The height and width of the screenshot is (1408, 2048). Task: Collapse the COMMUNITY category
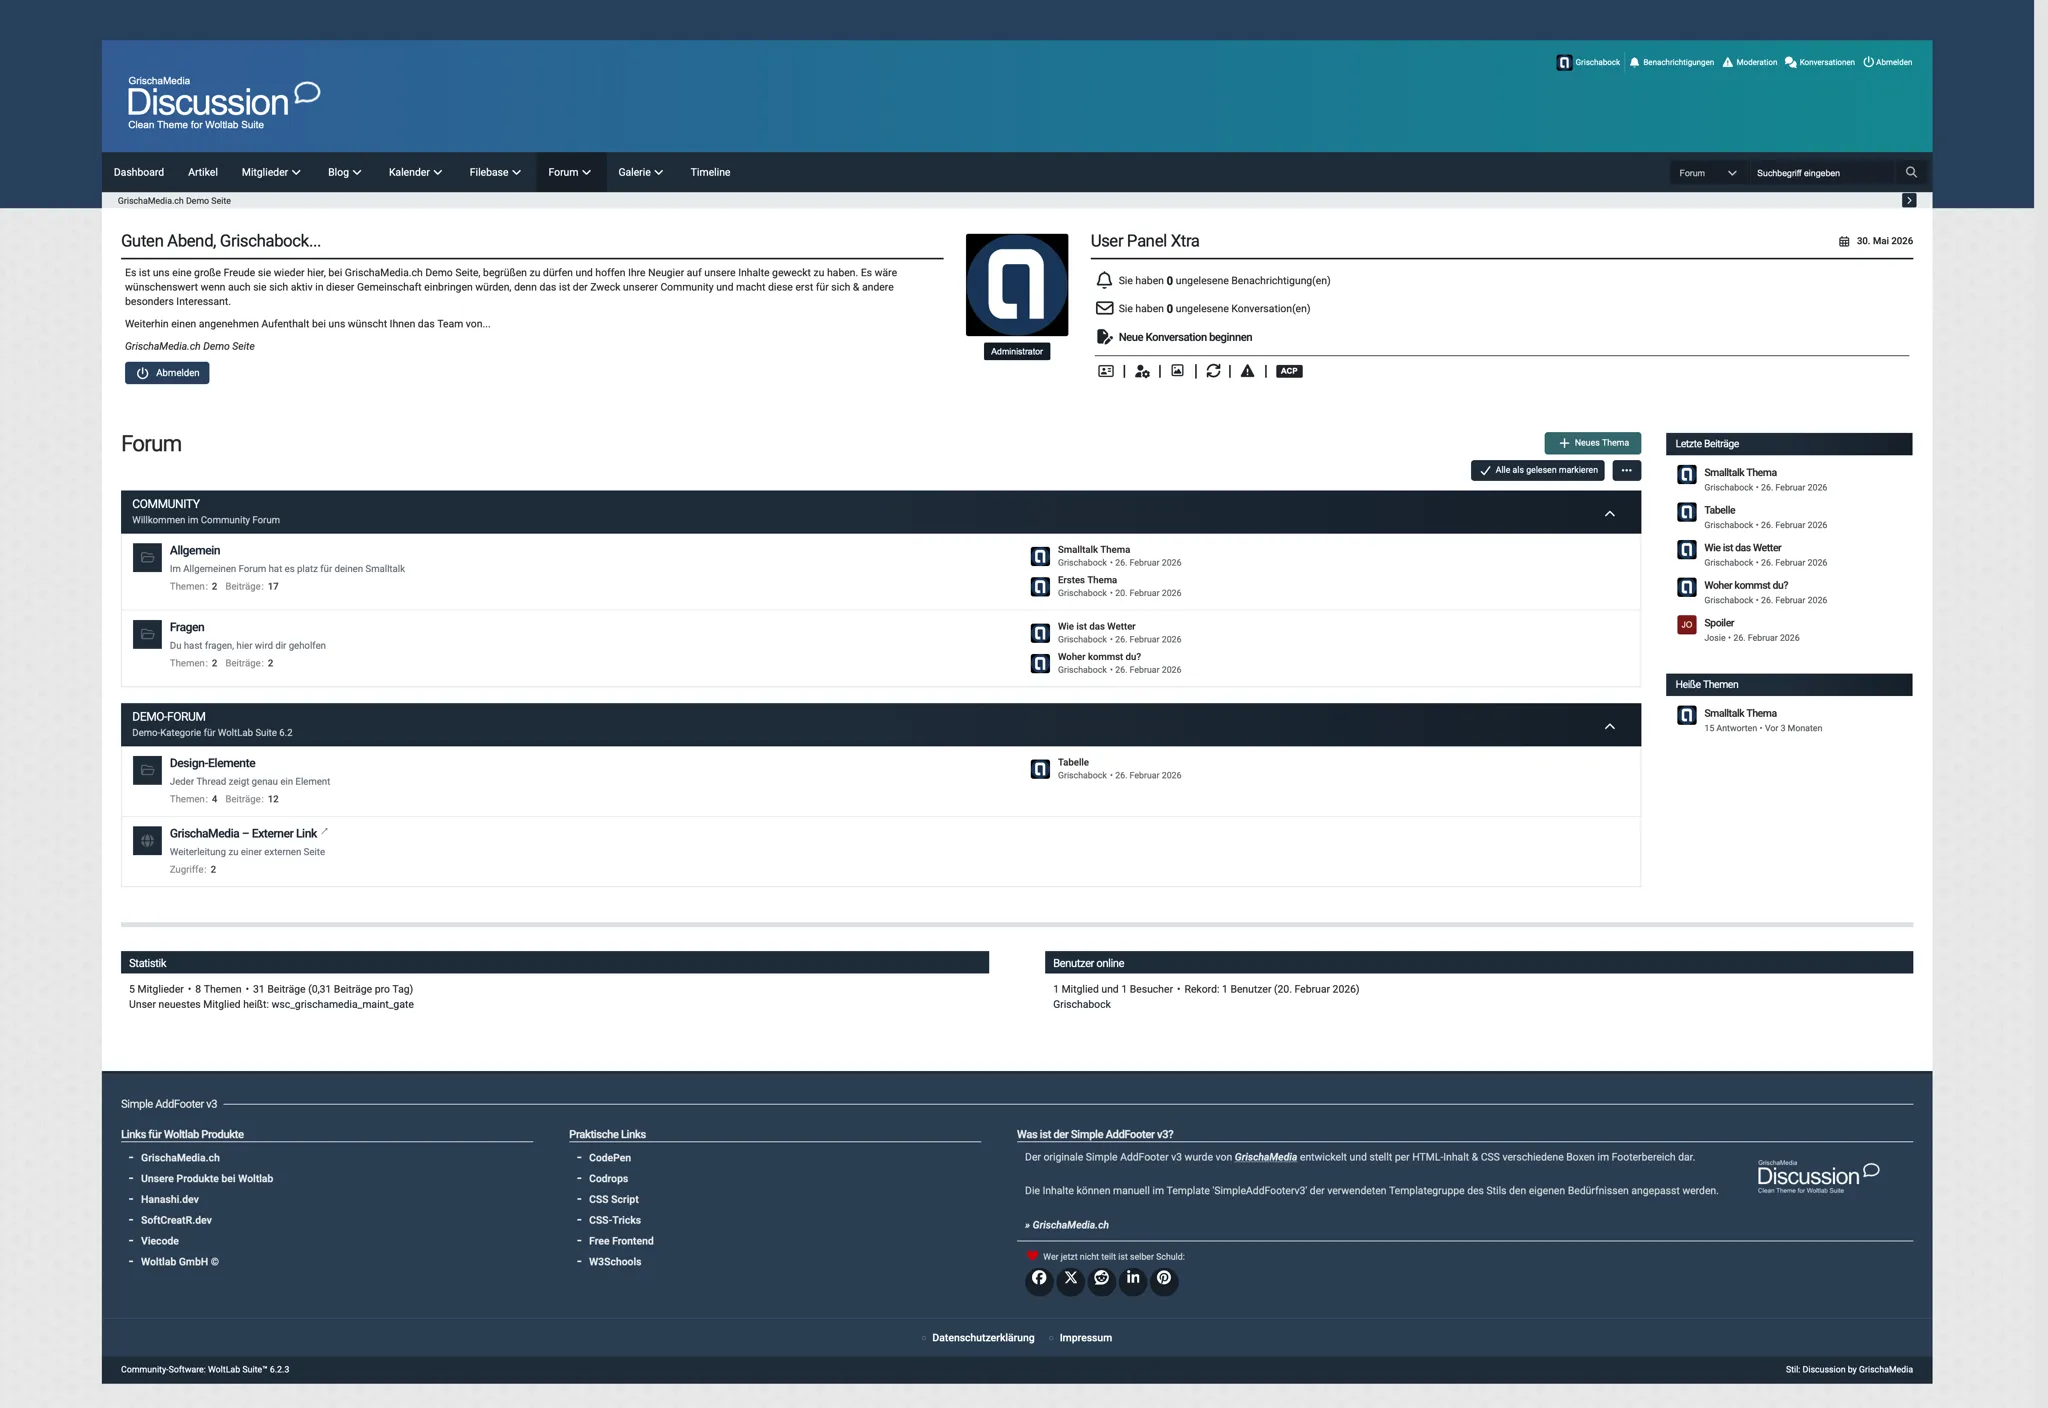[1609, 513]
